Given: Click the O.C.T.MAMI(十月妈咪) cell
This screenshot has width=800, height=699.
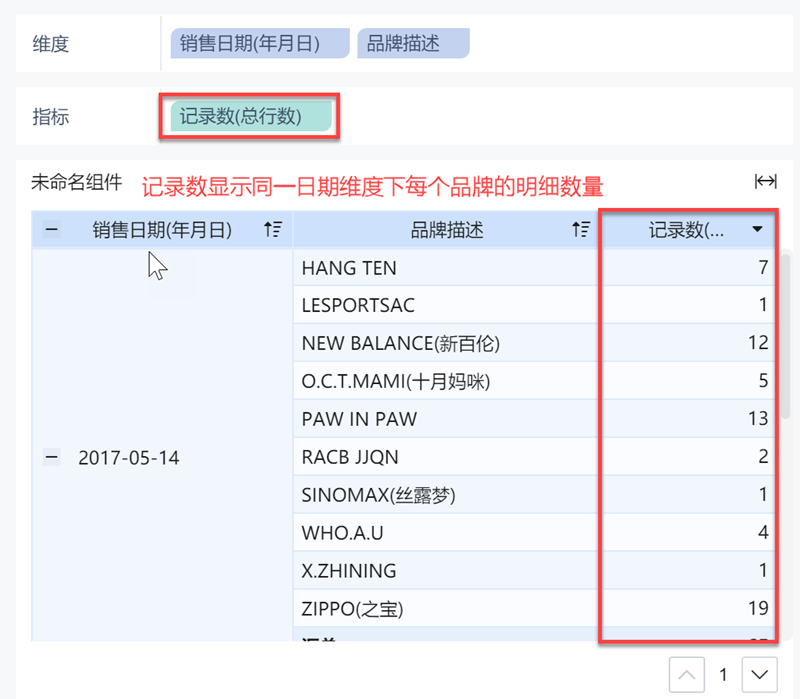Looking at the screenshot, I should [446, 381].
